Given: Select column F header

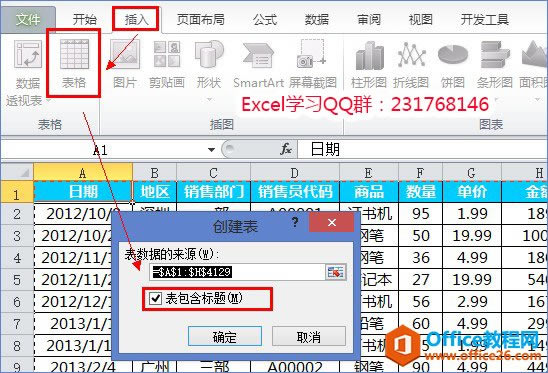Looking at the screenshot, I should (x=420, y=172).
